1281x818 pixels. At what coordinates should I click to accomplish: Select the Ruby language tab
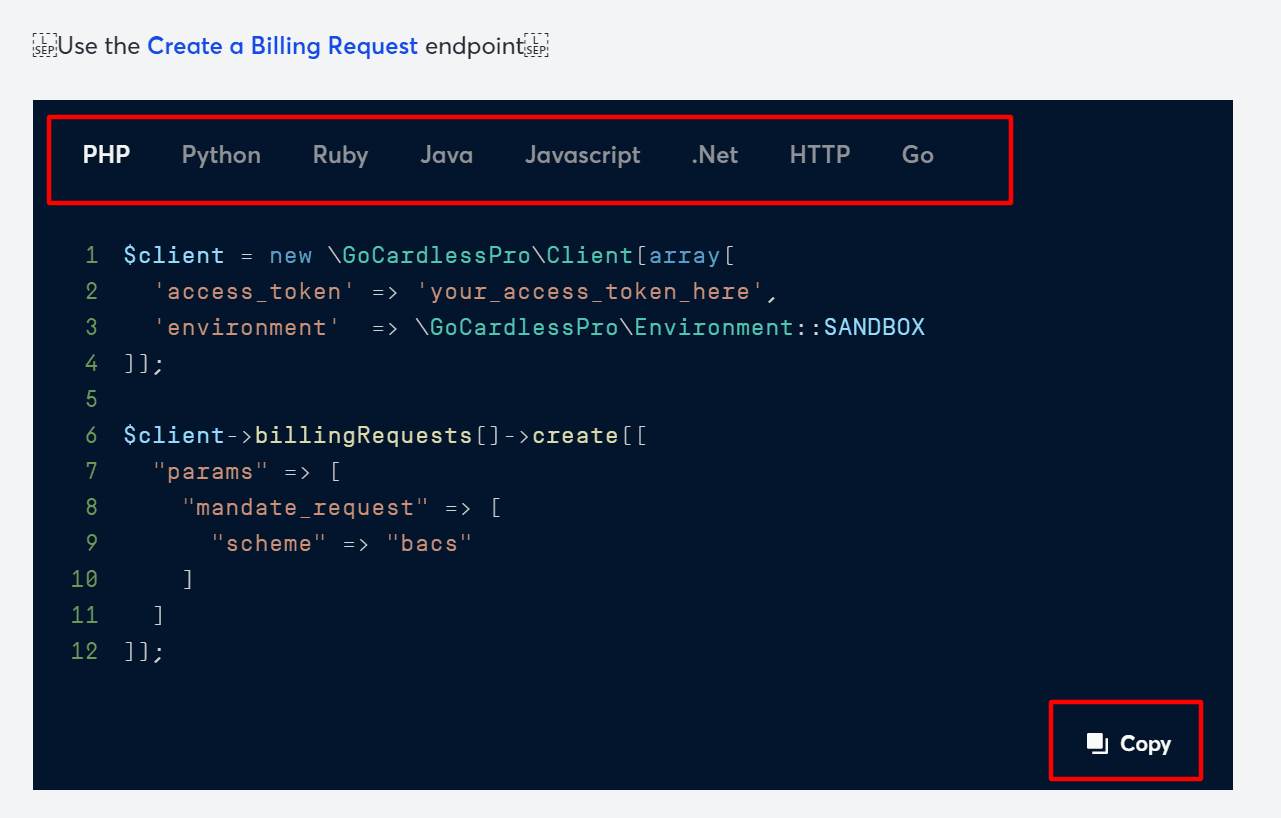(x=340, y=155)
